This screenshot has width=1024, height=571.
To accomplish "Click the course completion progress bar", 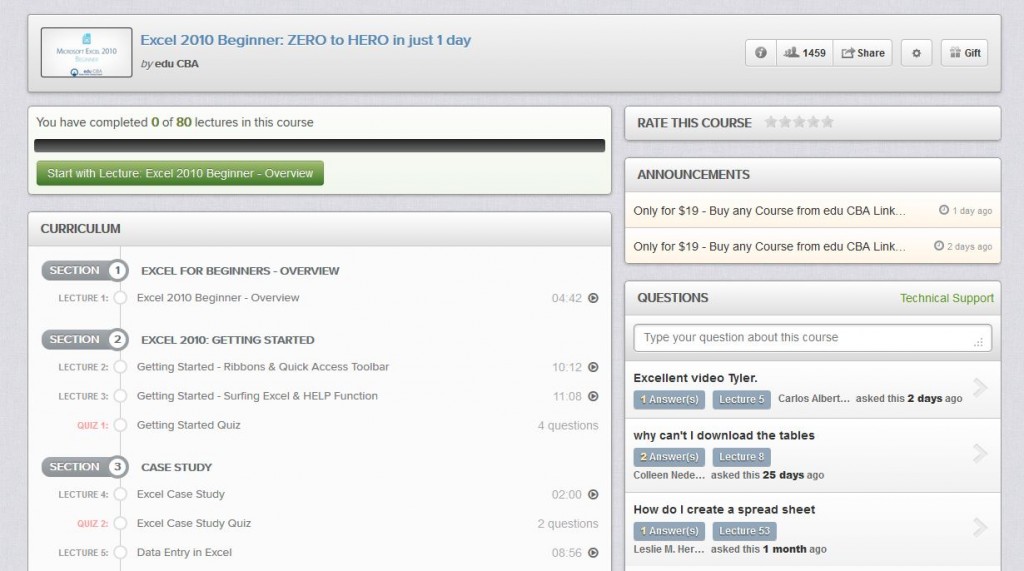I will 319,145.
